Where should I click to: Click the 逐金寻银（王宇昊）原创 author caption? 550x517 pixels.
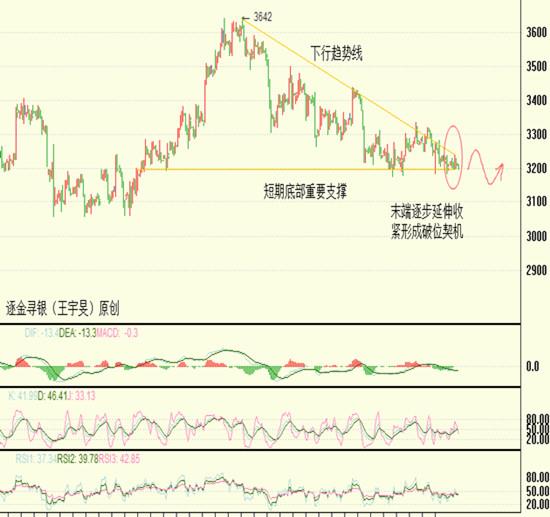click(x=62, y=308)
